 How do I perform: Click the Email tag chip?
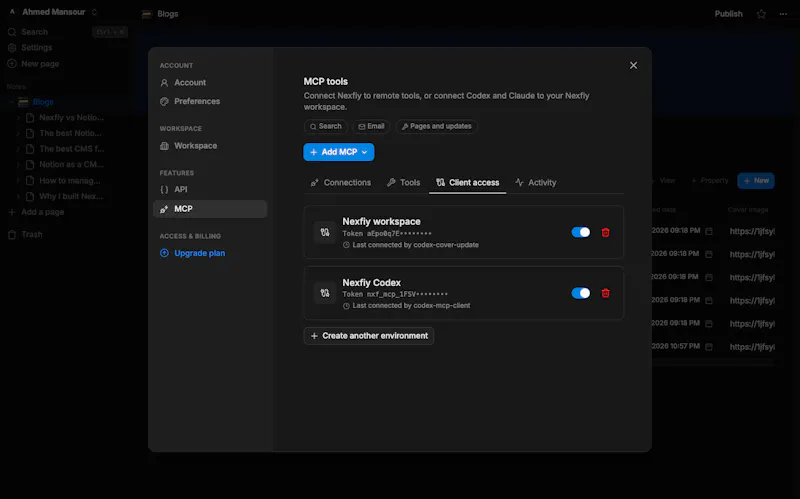point(371,127)
